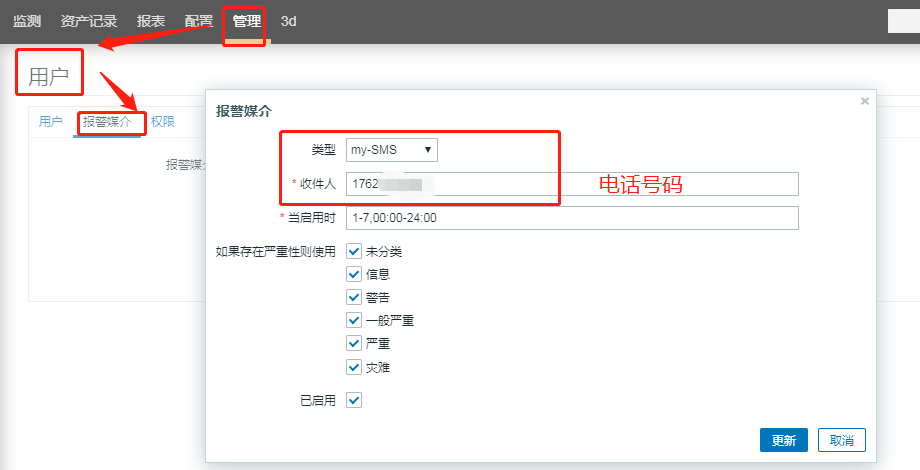Open the 资产记录 menu
Screen dimensions: 920x470
click(89, 21)
